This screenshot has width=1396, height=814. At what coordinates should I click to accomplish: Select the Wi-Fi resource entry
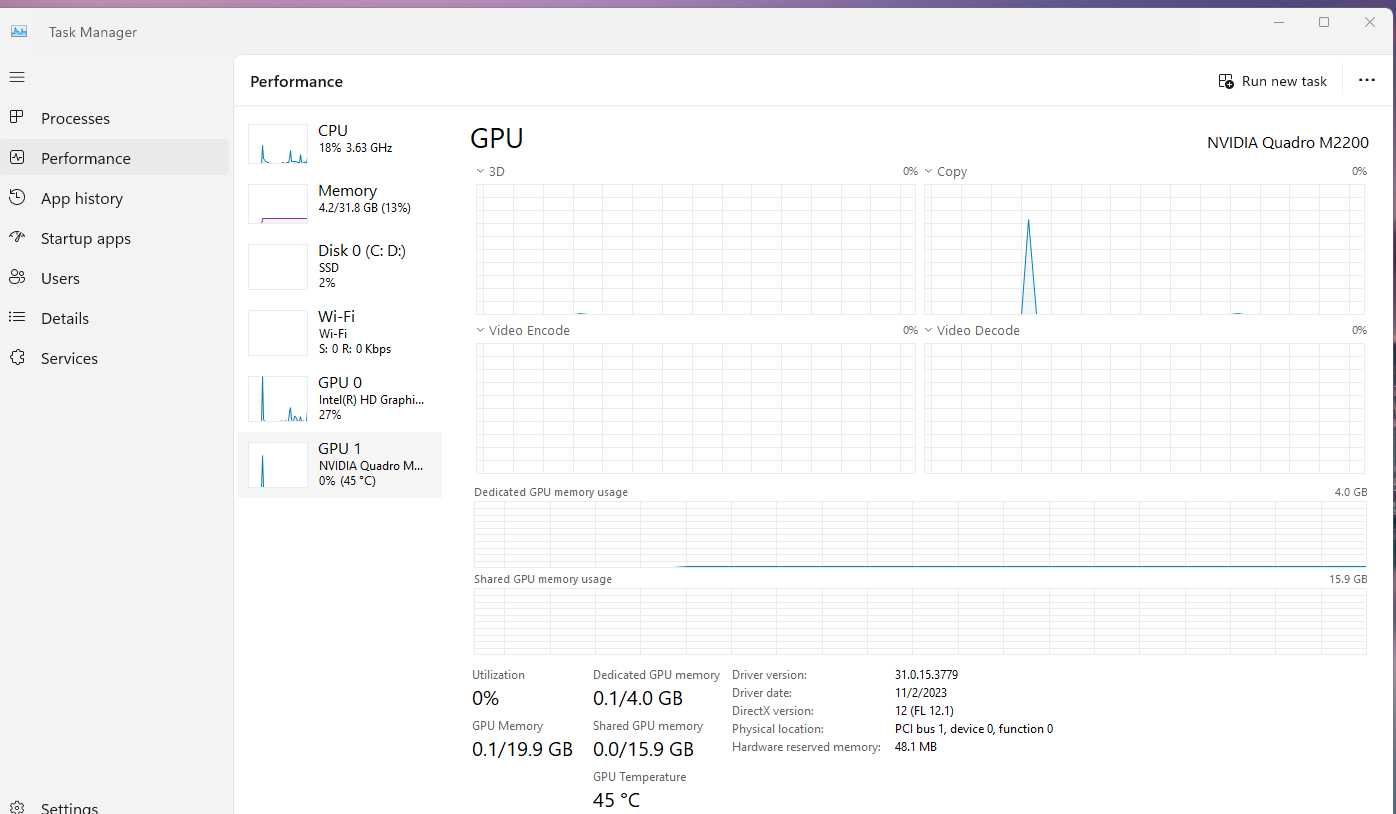click(339, 333)
